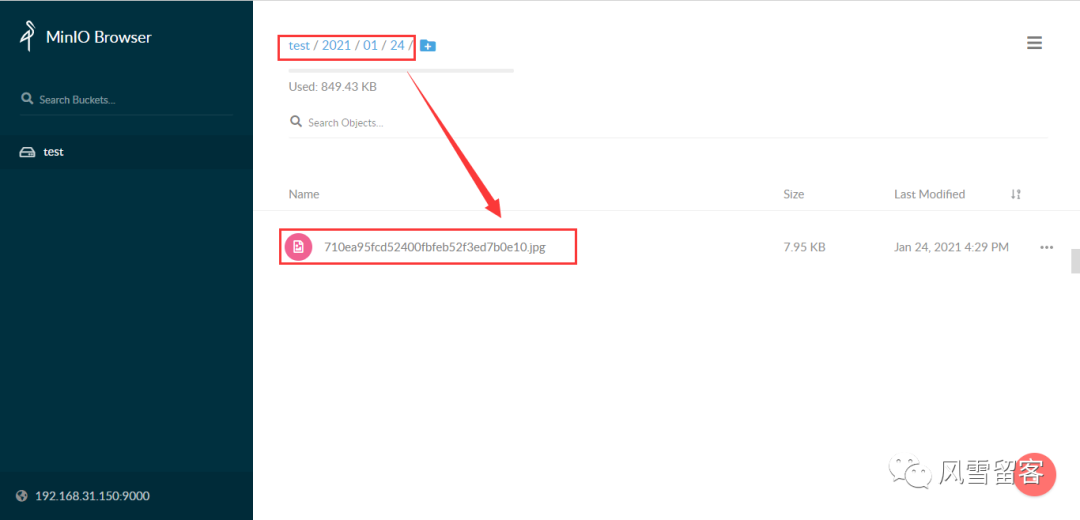Go to the 2021 breadcrumb folder
This screenshot has width=1080, height=520.
tap(336, 46)
